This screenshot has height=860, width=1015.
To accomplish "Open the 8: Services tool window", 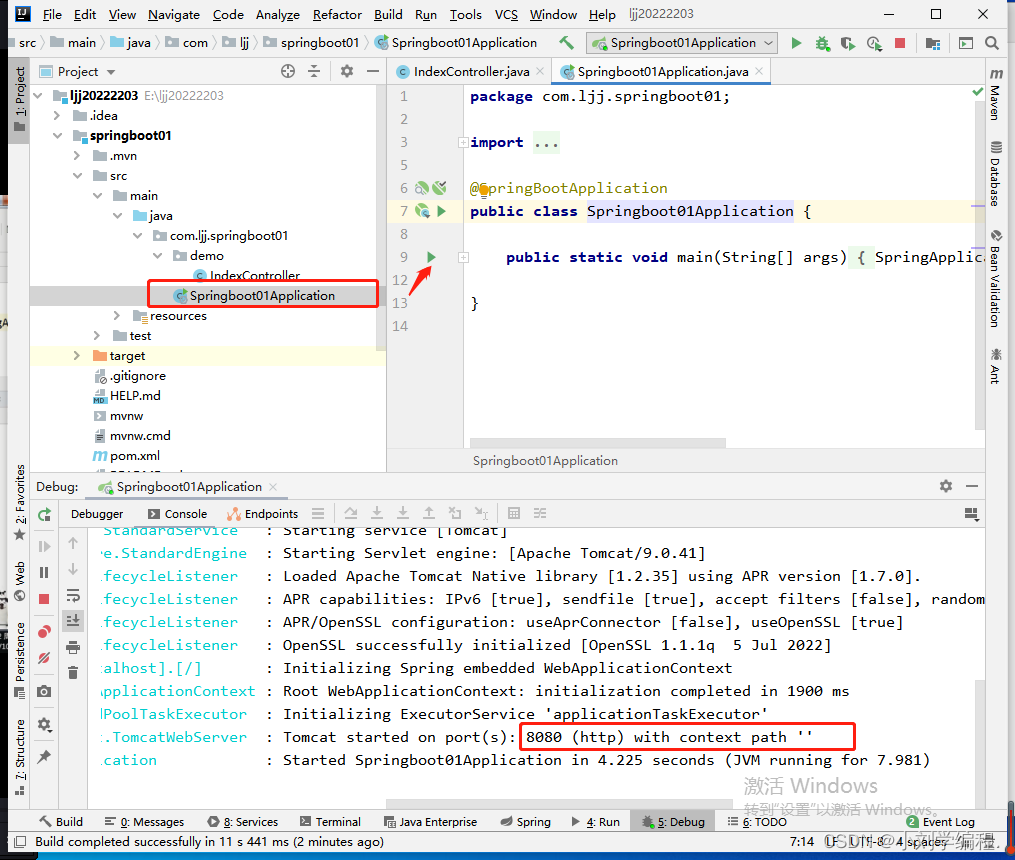I will point(243,822).
